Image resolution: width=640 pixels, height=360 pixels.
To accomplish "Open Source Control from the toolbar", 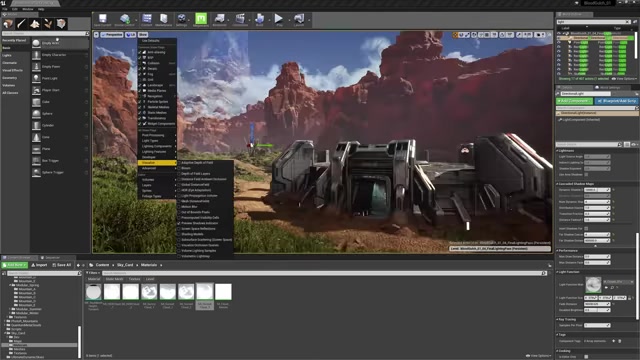I will coord(125,20).
